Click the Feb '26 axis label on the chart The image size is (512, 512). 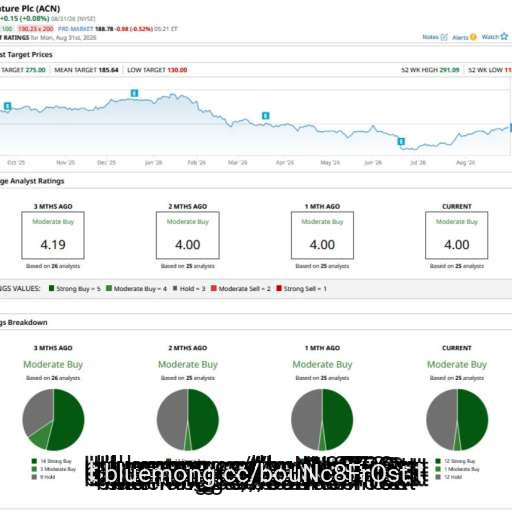[197, 163]
